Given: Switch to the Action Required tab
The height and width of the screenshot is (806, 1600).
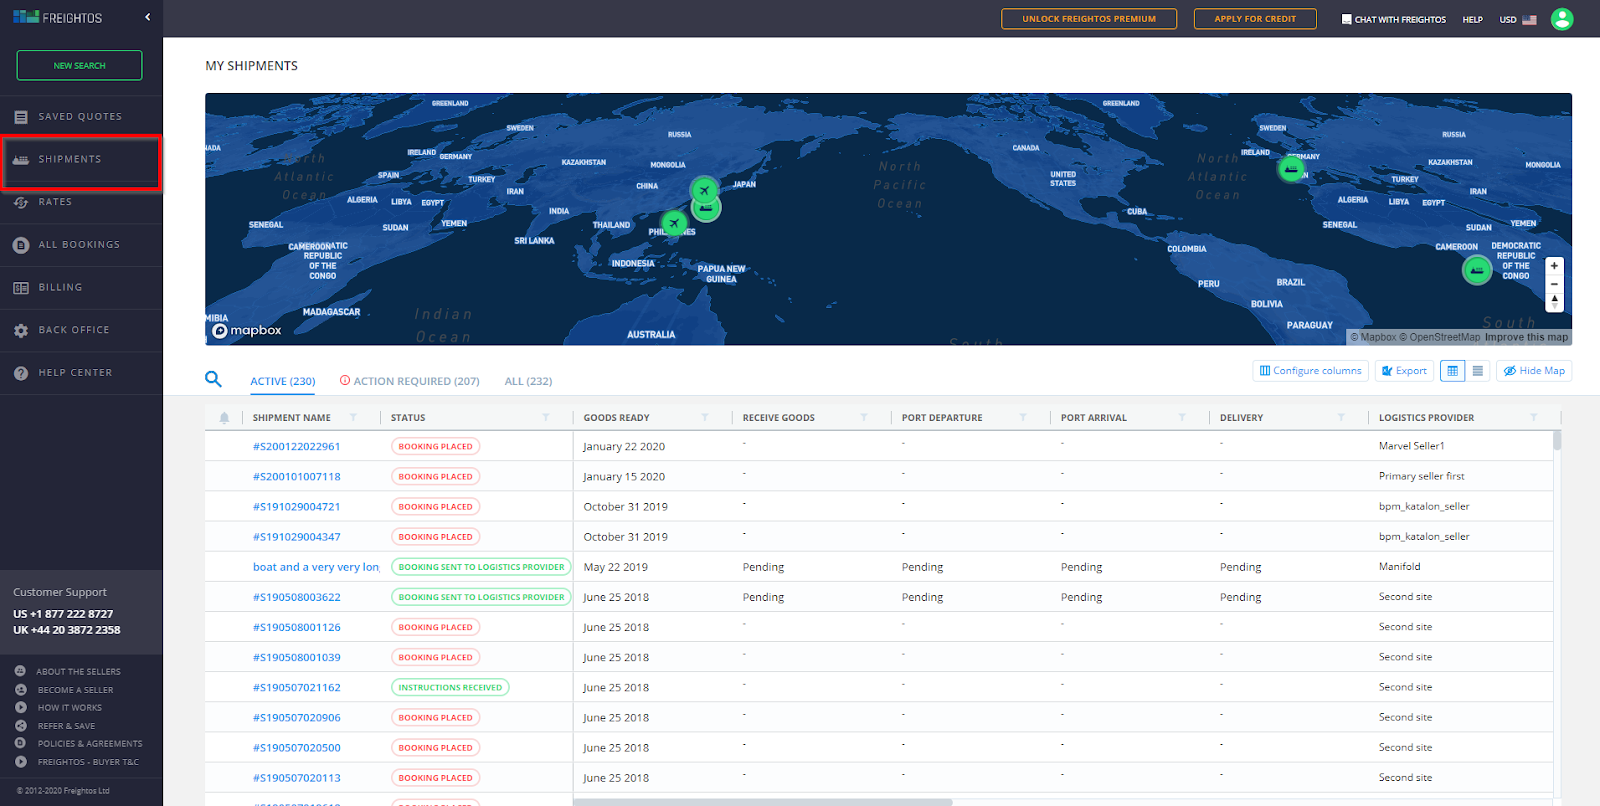Looking at the screenshot, I should tap(409, 381).
